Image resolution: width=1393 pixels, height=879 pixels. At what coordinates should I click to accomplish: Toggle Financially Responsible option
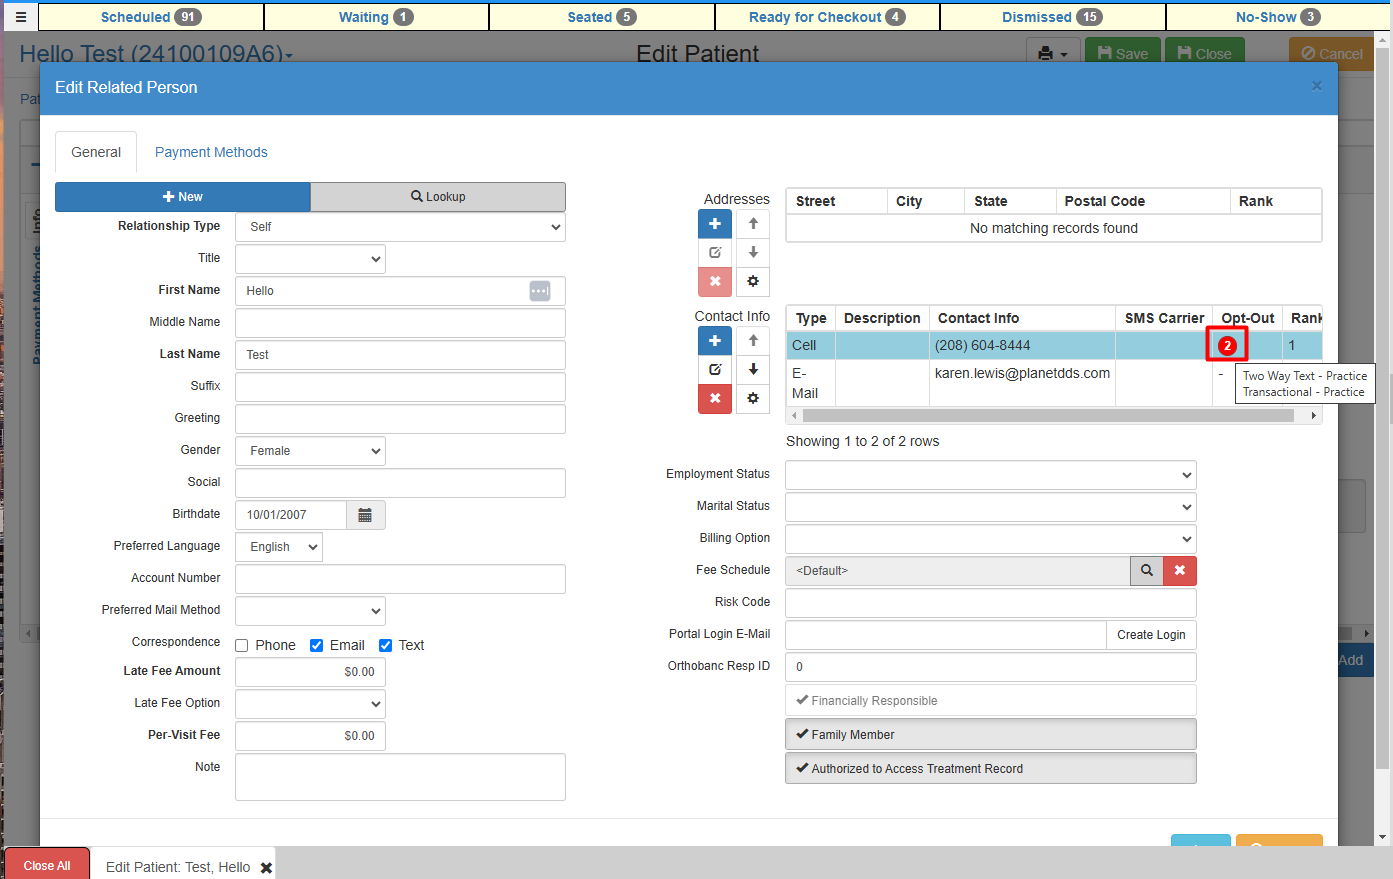(991, 701)
